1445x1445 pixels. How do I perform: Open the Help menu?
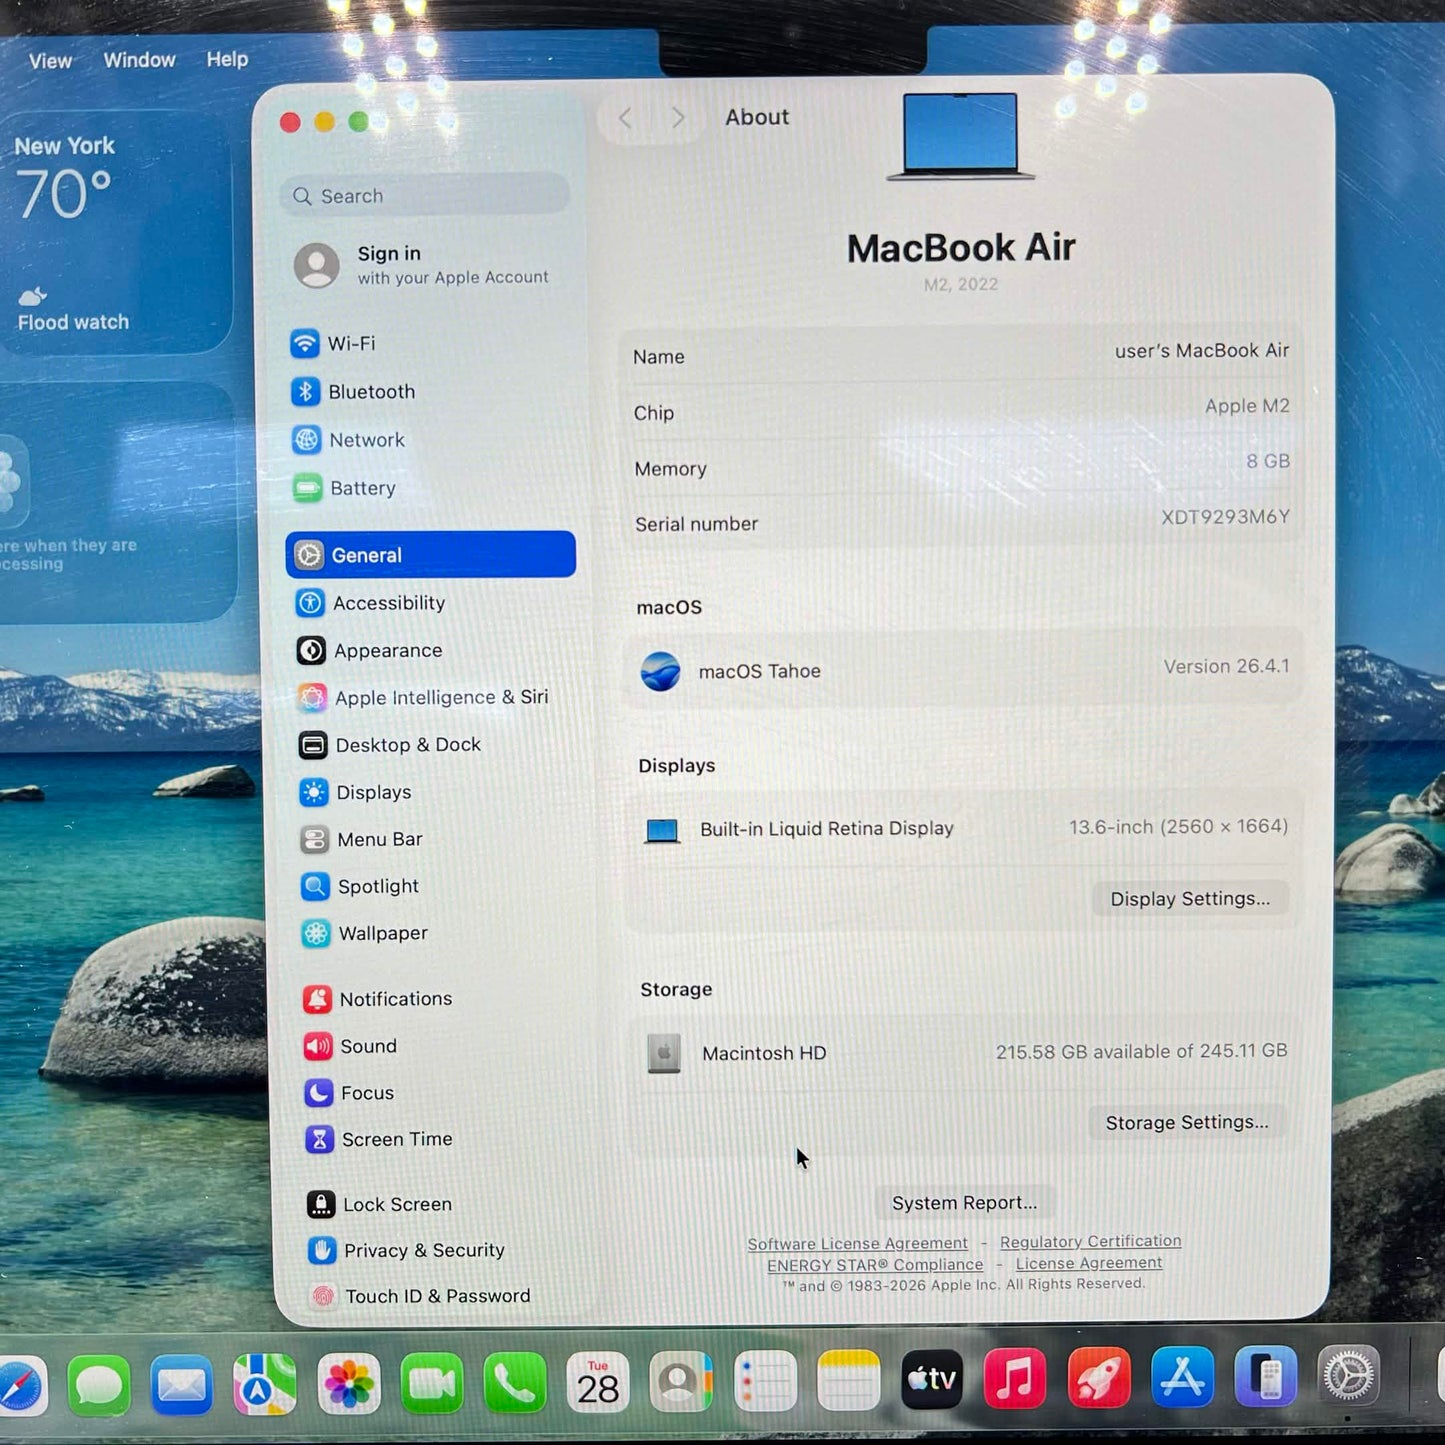(228, 59)
